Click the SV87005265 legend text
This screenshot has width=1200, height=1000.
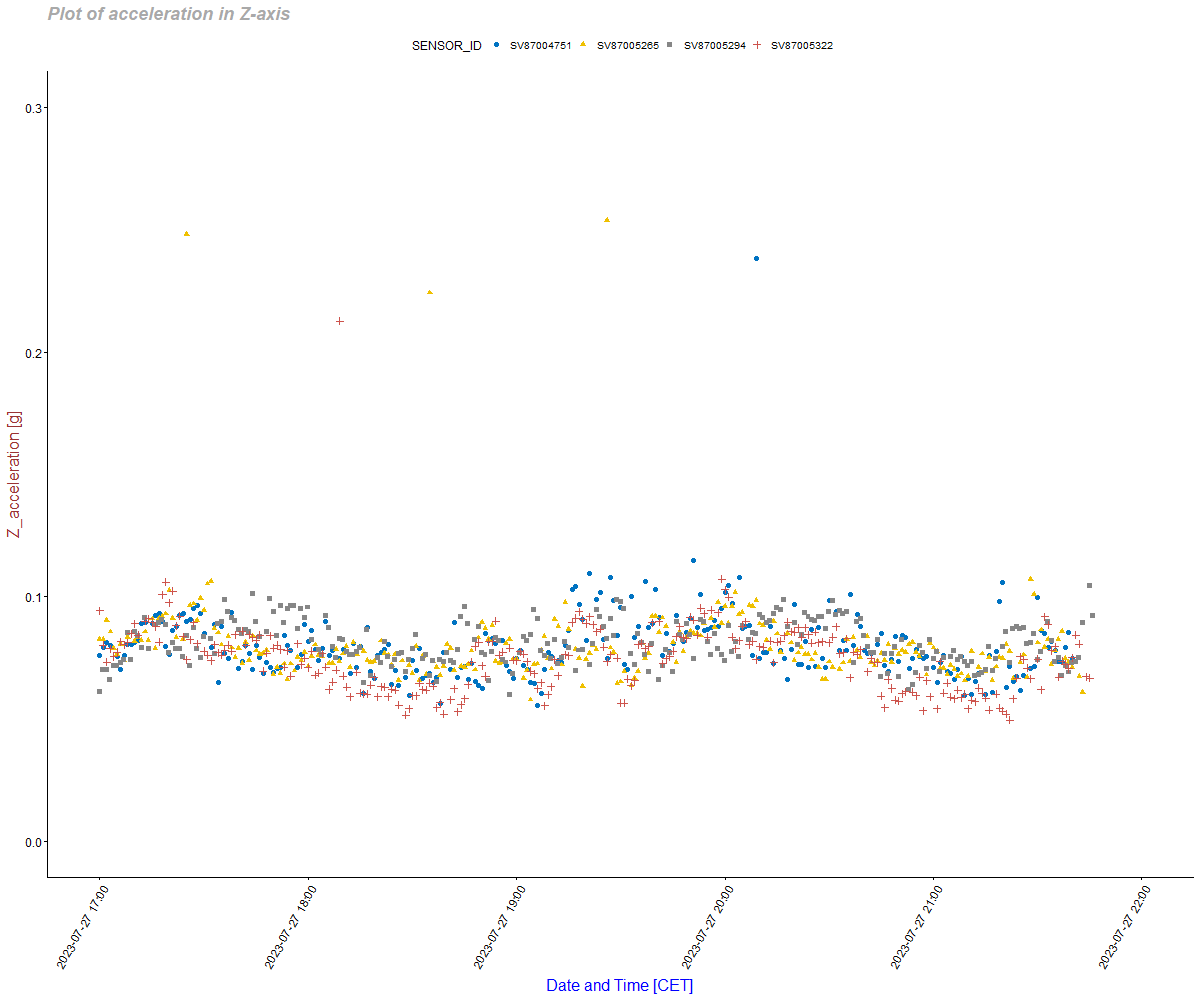(x=627, y=46)
